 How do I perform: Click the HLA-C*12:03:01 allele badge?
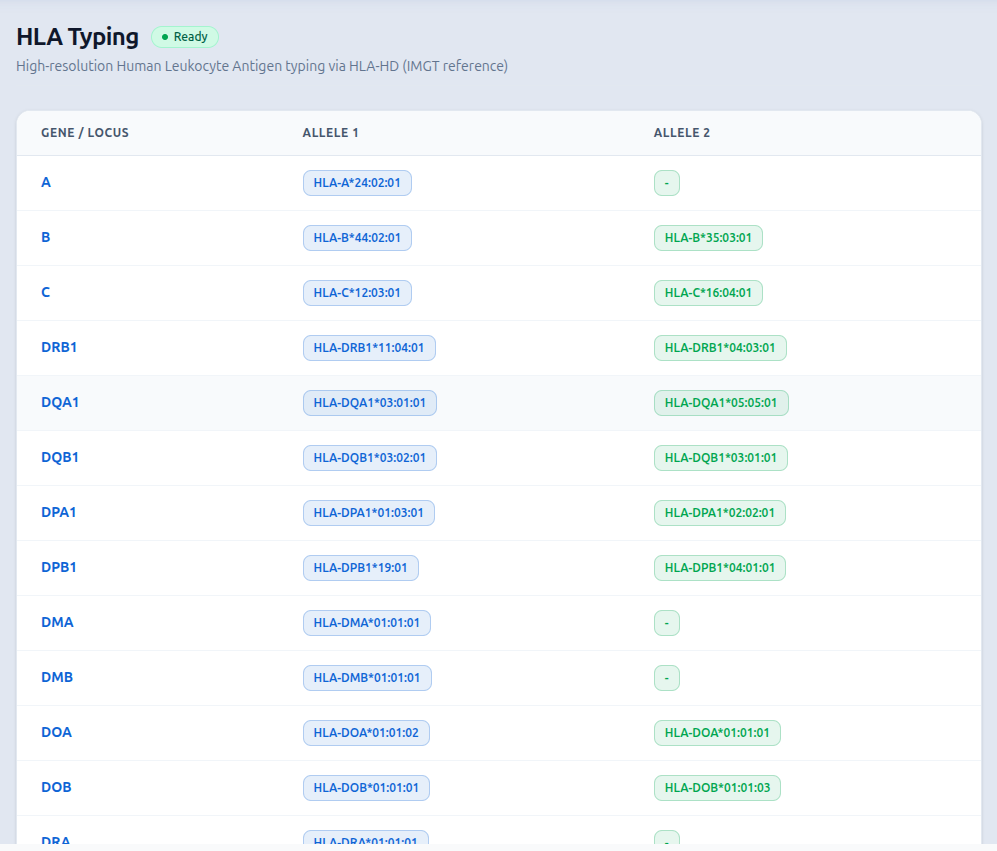(x=357, y=293)
